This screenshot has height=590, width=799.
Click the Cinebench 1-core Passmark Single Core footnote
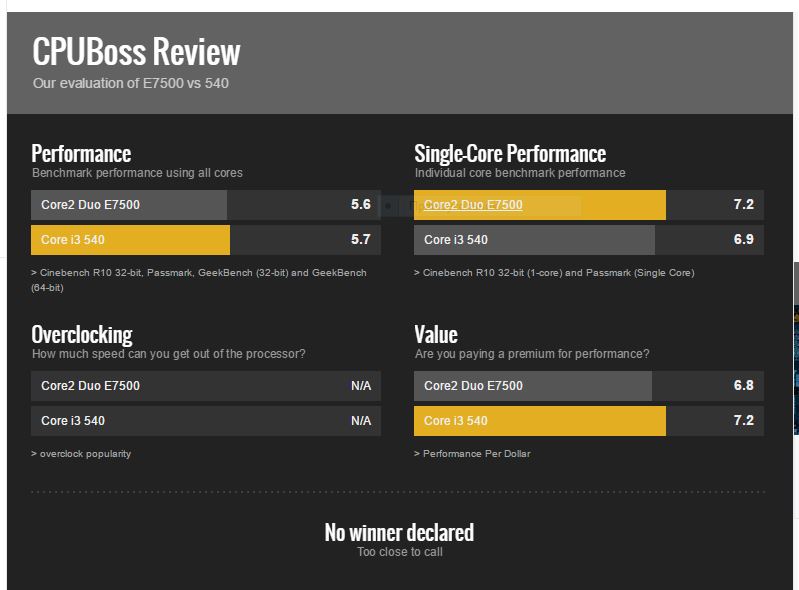tap(554, 273)
